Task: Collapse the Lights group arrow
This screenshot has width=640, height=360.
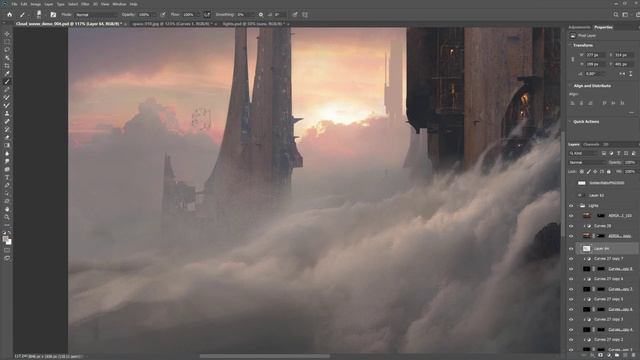Action: tap(578, 206)
